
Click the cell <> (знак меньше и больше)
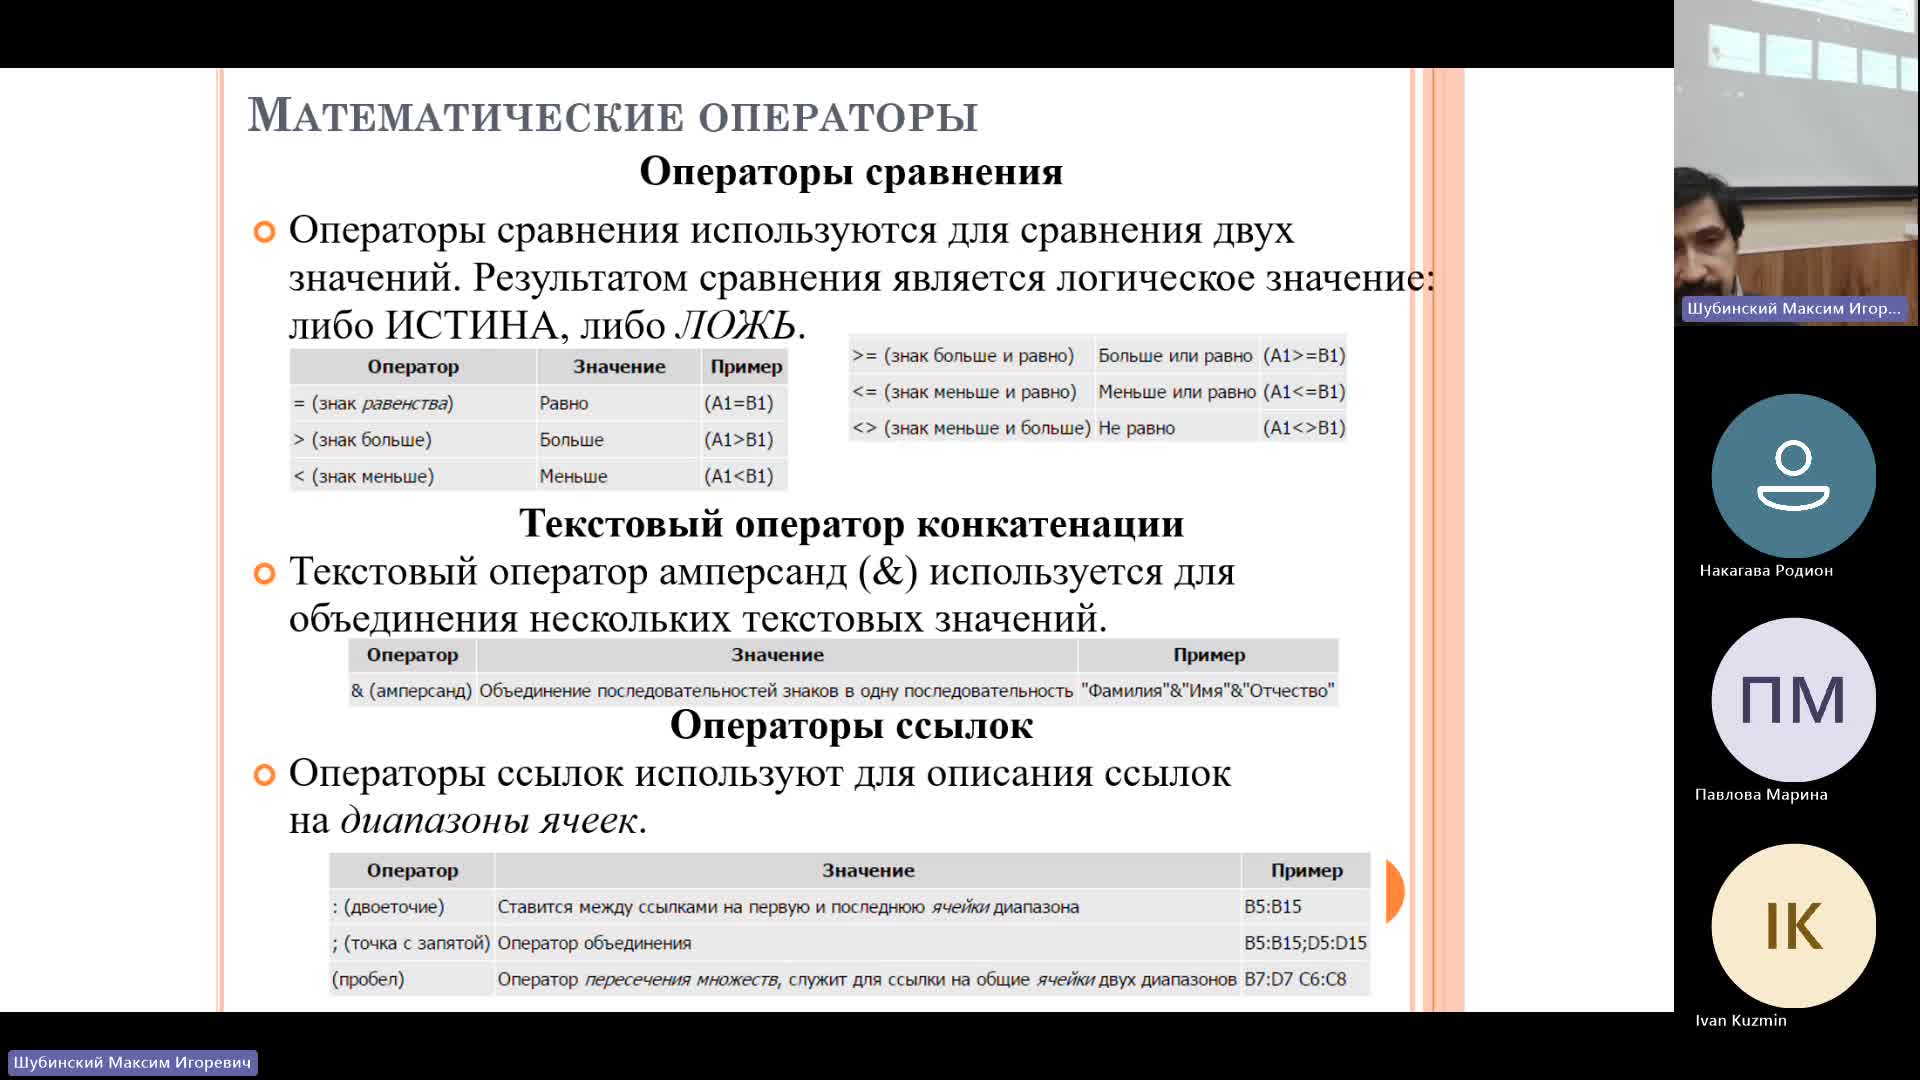coord(971,427)
